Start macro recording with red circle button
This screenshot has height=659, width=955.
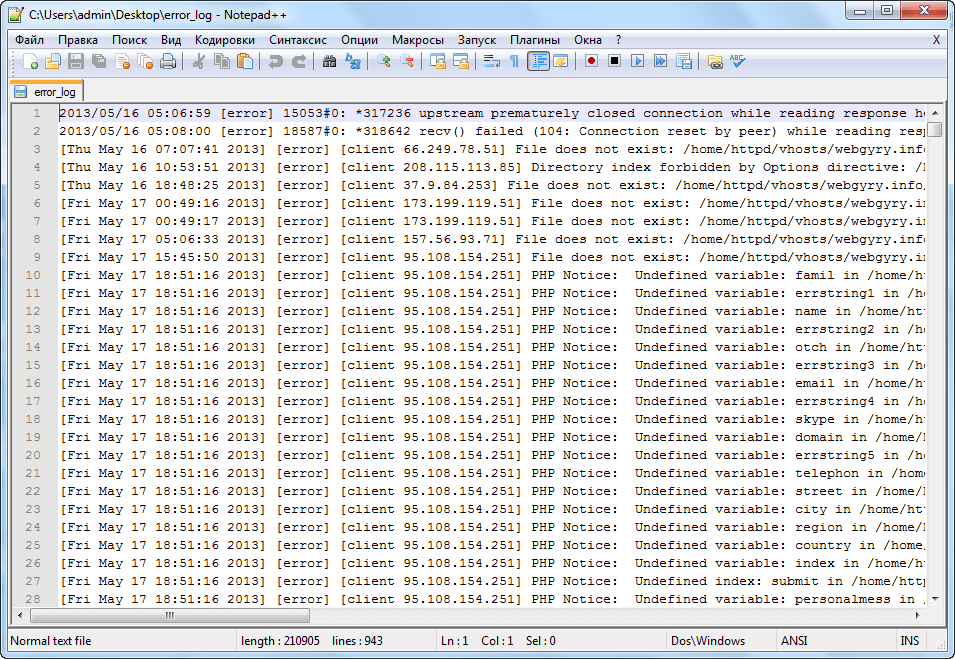[591, 62]
